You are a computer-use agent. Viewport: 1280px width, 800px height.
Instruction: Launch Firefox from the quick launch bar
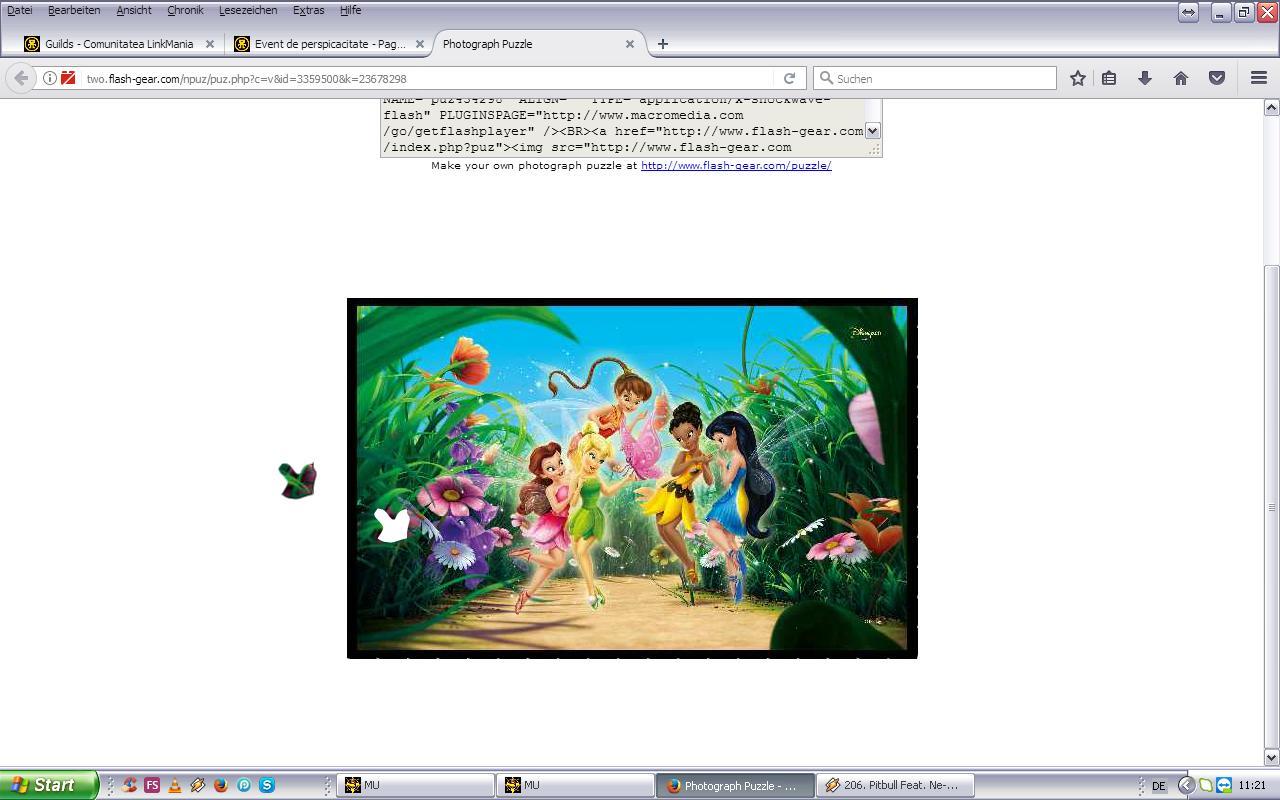tap(221, 785)
